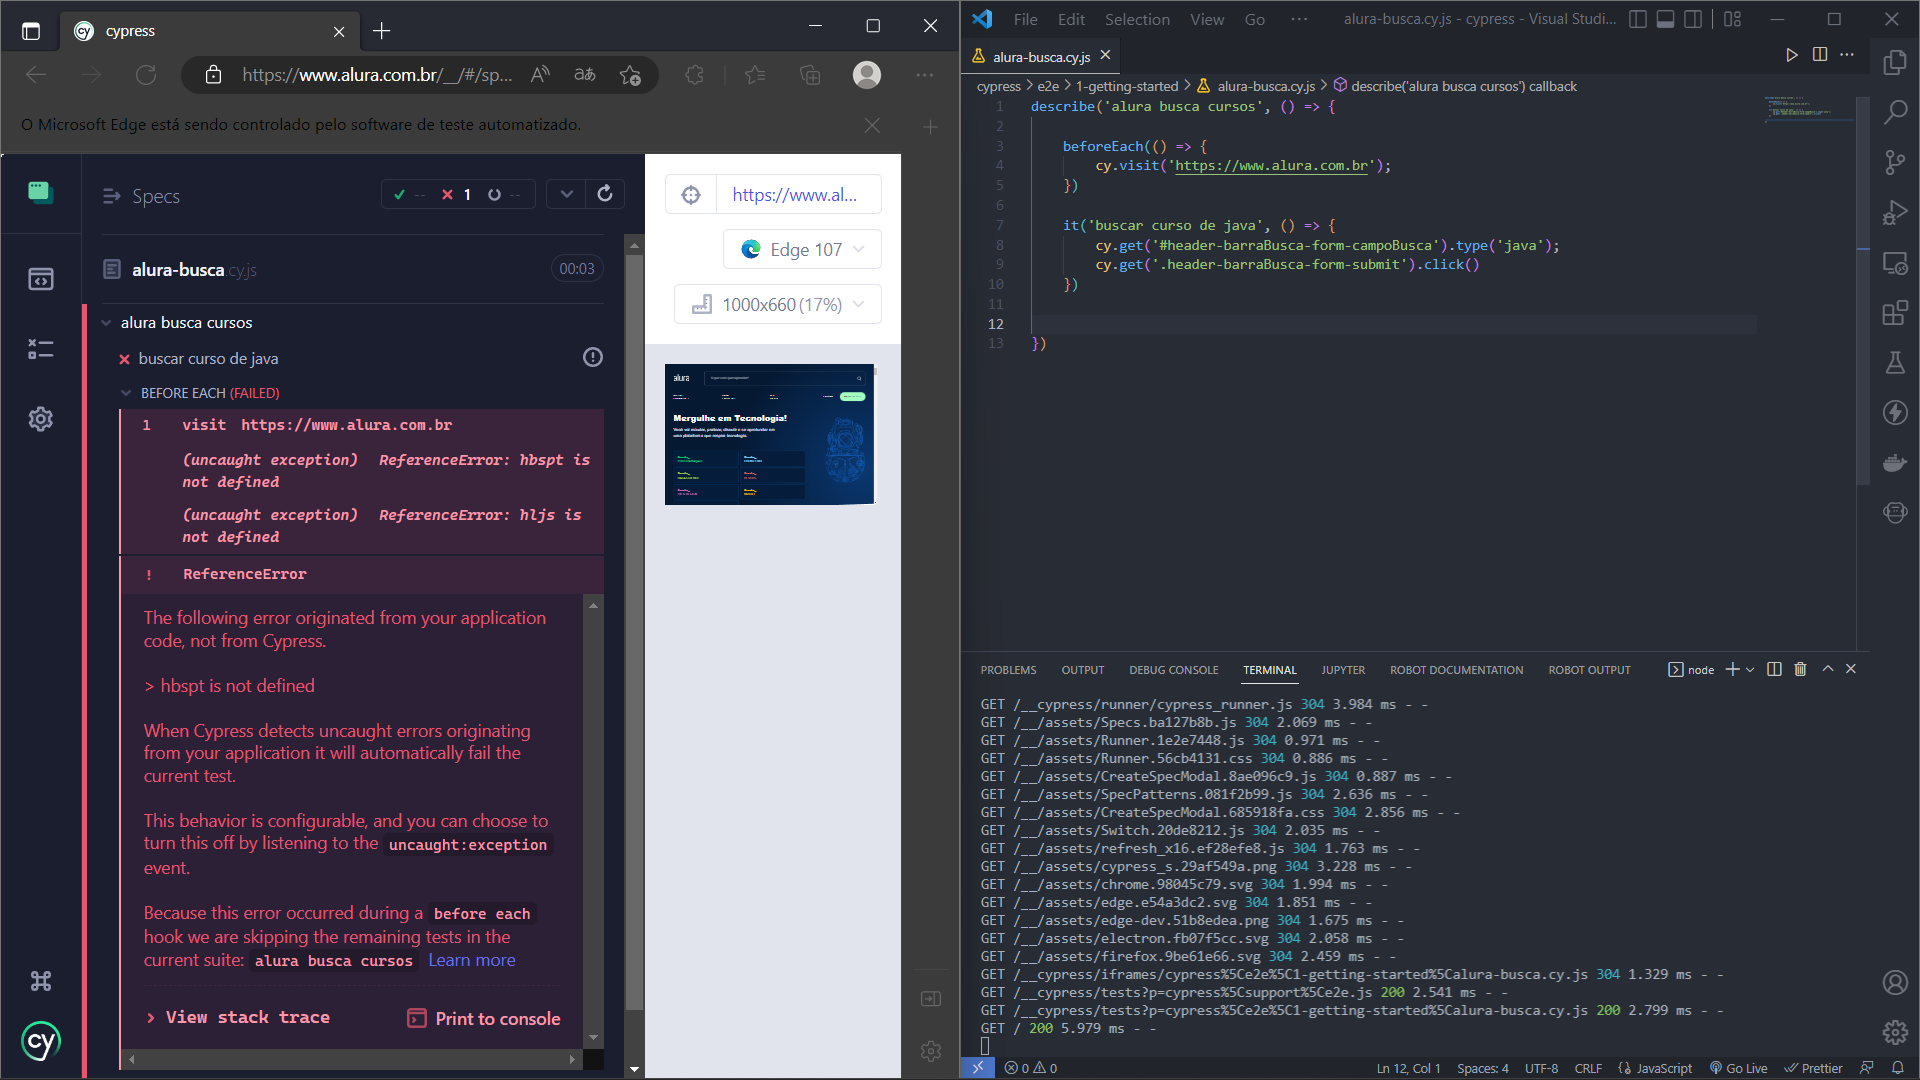Open Cypress keyboard shortcuts icon

[41, 981]
